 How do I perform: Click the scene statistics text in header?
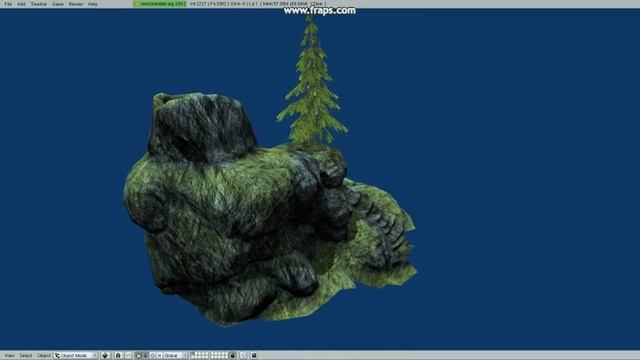point(257,4)
